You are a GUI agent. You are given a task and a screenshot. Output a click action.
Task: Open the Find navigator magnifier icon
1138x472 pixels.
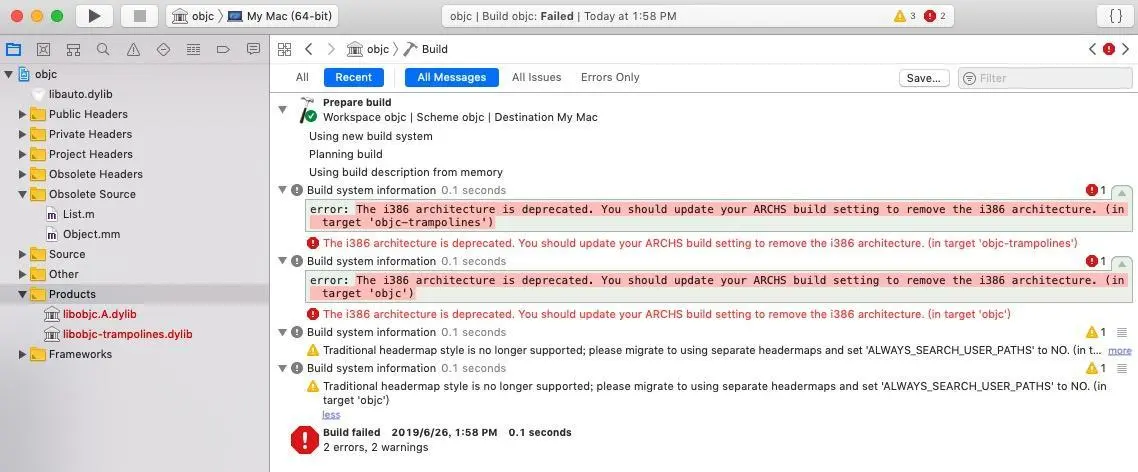coord(103,49)
